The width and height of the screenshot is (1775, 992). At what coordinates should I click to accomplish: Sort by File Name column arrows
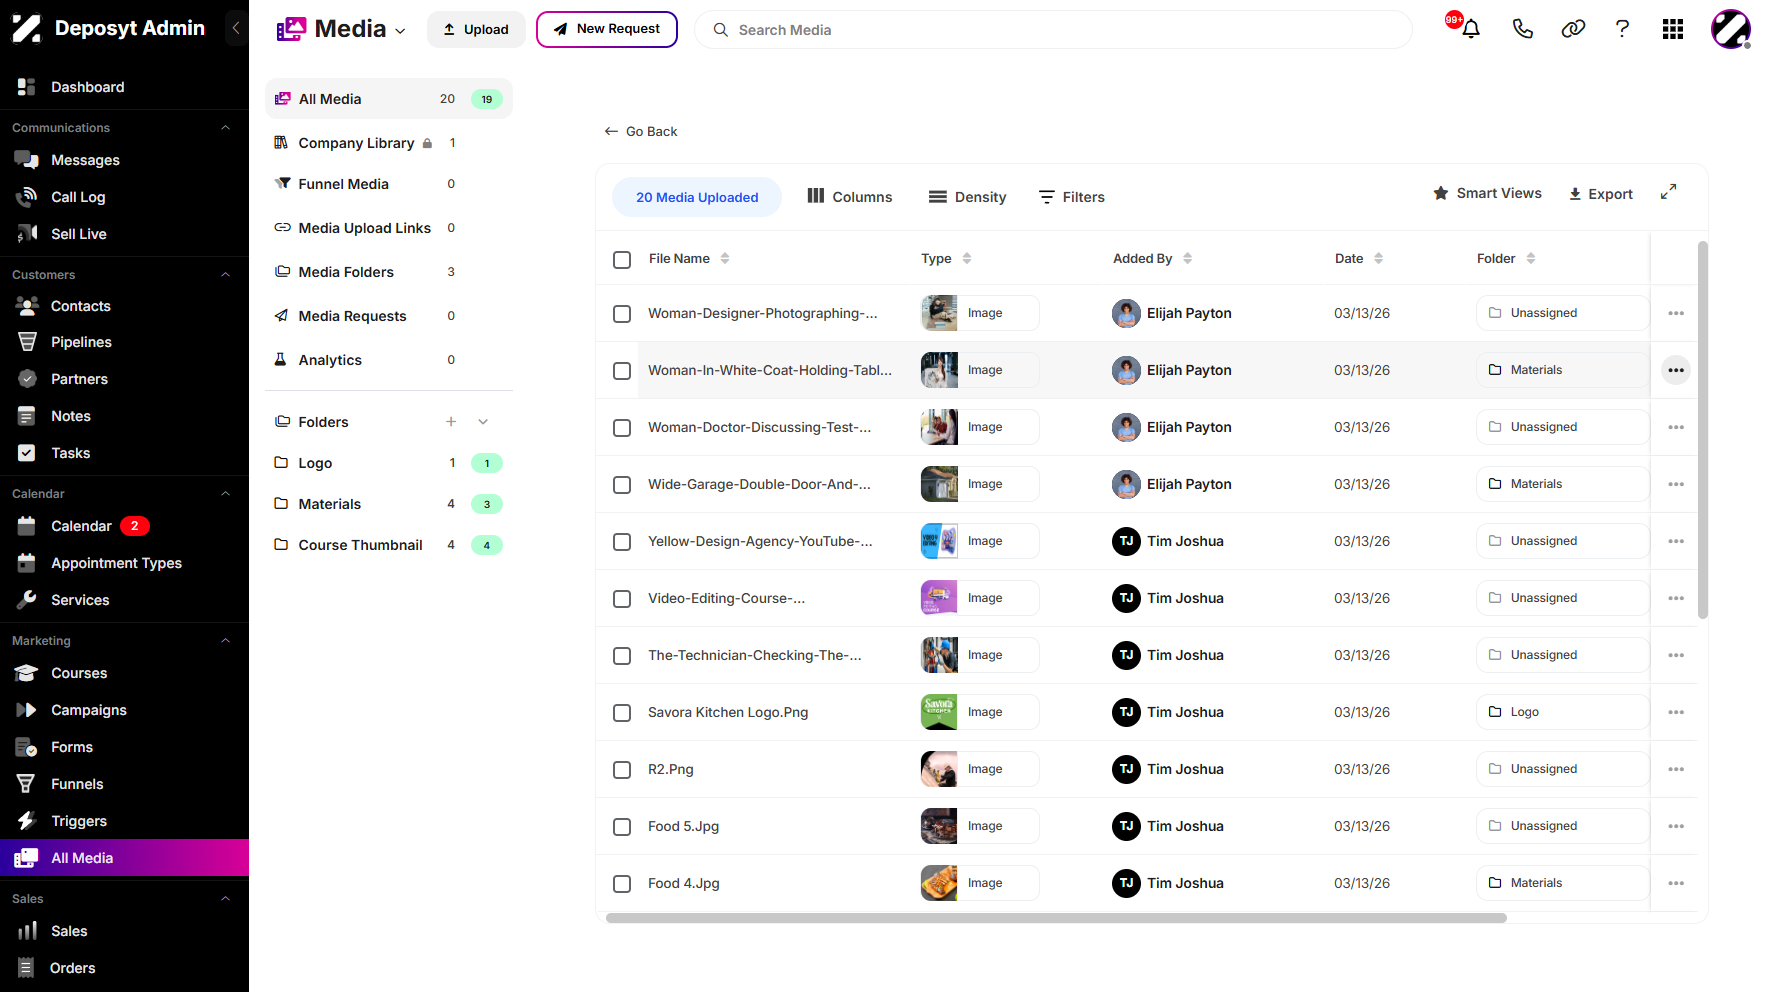(725, 258)
